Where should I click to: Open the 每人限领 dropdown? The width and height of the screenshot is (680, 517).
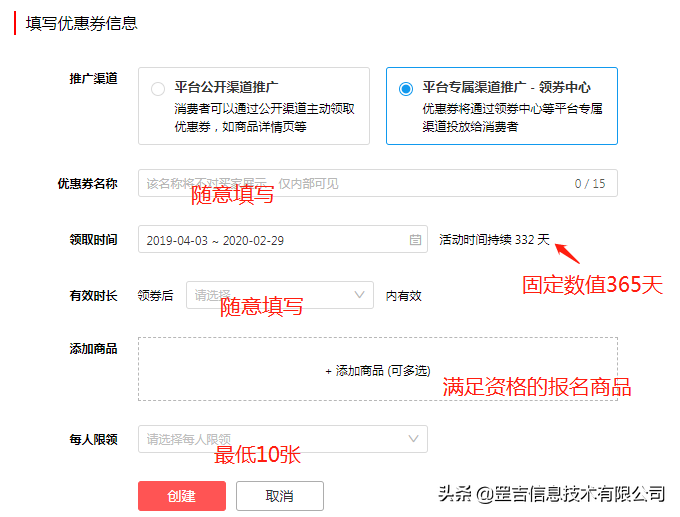pyautogui.click(x=283, y=439)
